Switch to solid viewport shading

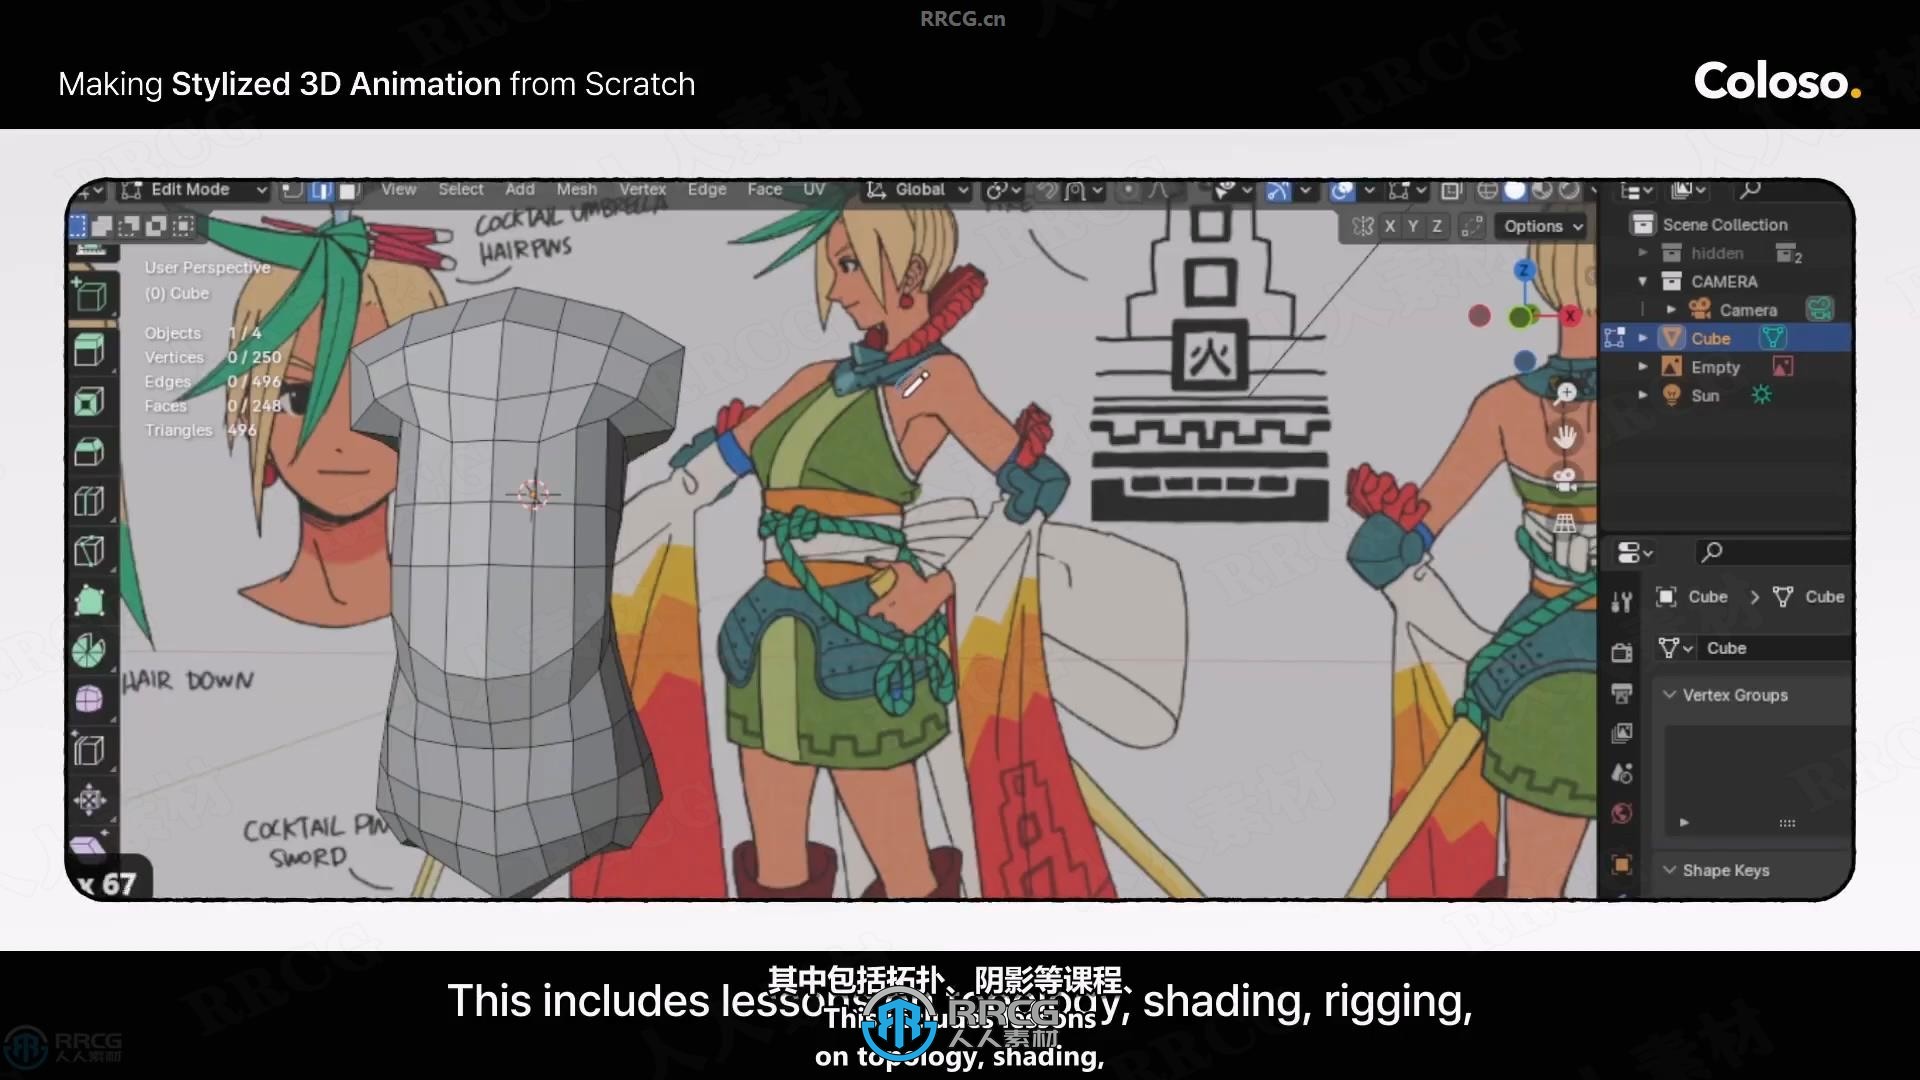point(1515,190)
